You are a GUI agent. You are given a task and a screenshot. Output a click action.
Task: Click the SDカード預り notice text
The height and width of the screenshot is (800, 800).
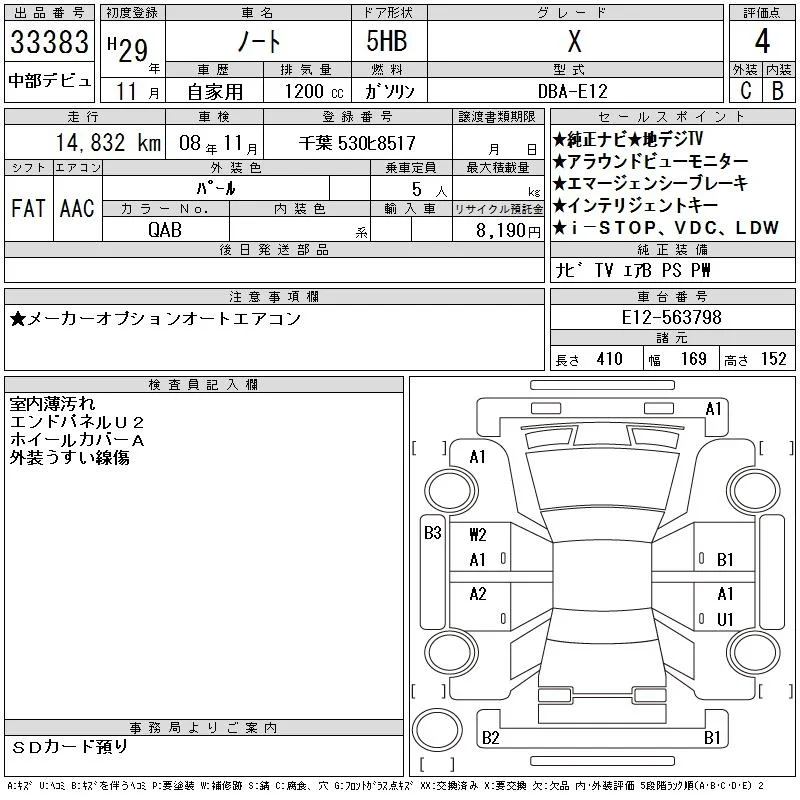(69, 747)
